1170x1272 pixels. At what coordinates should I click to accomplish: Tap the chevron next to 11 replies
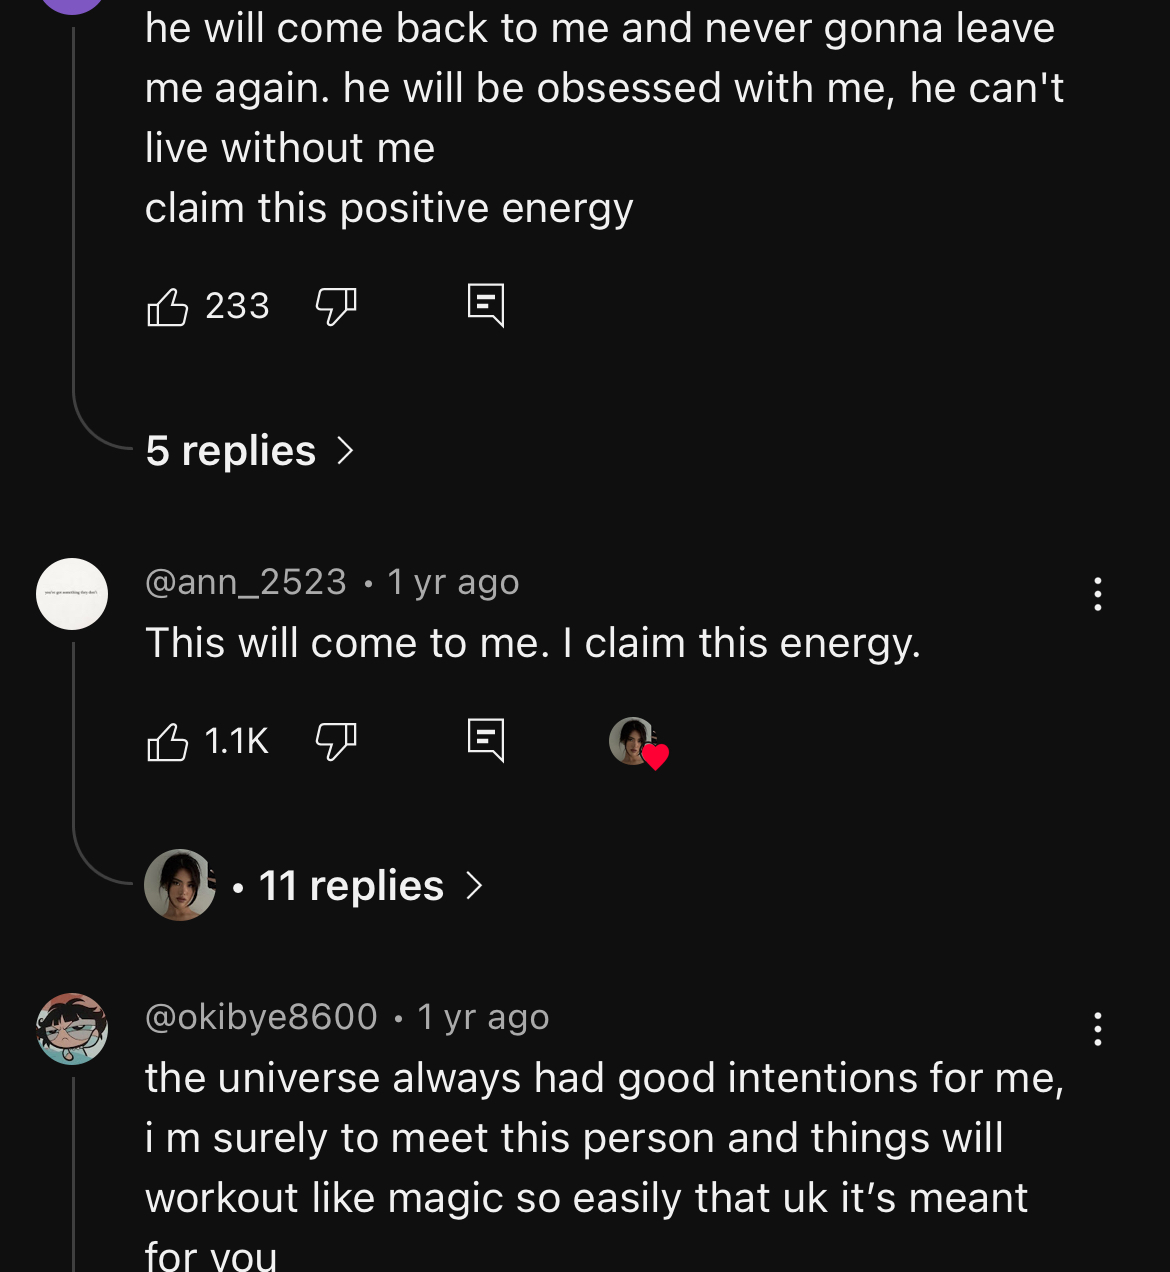pyautogui.click(x=474, y=886)
